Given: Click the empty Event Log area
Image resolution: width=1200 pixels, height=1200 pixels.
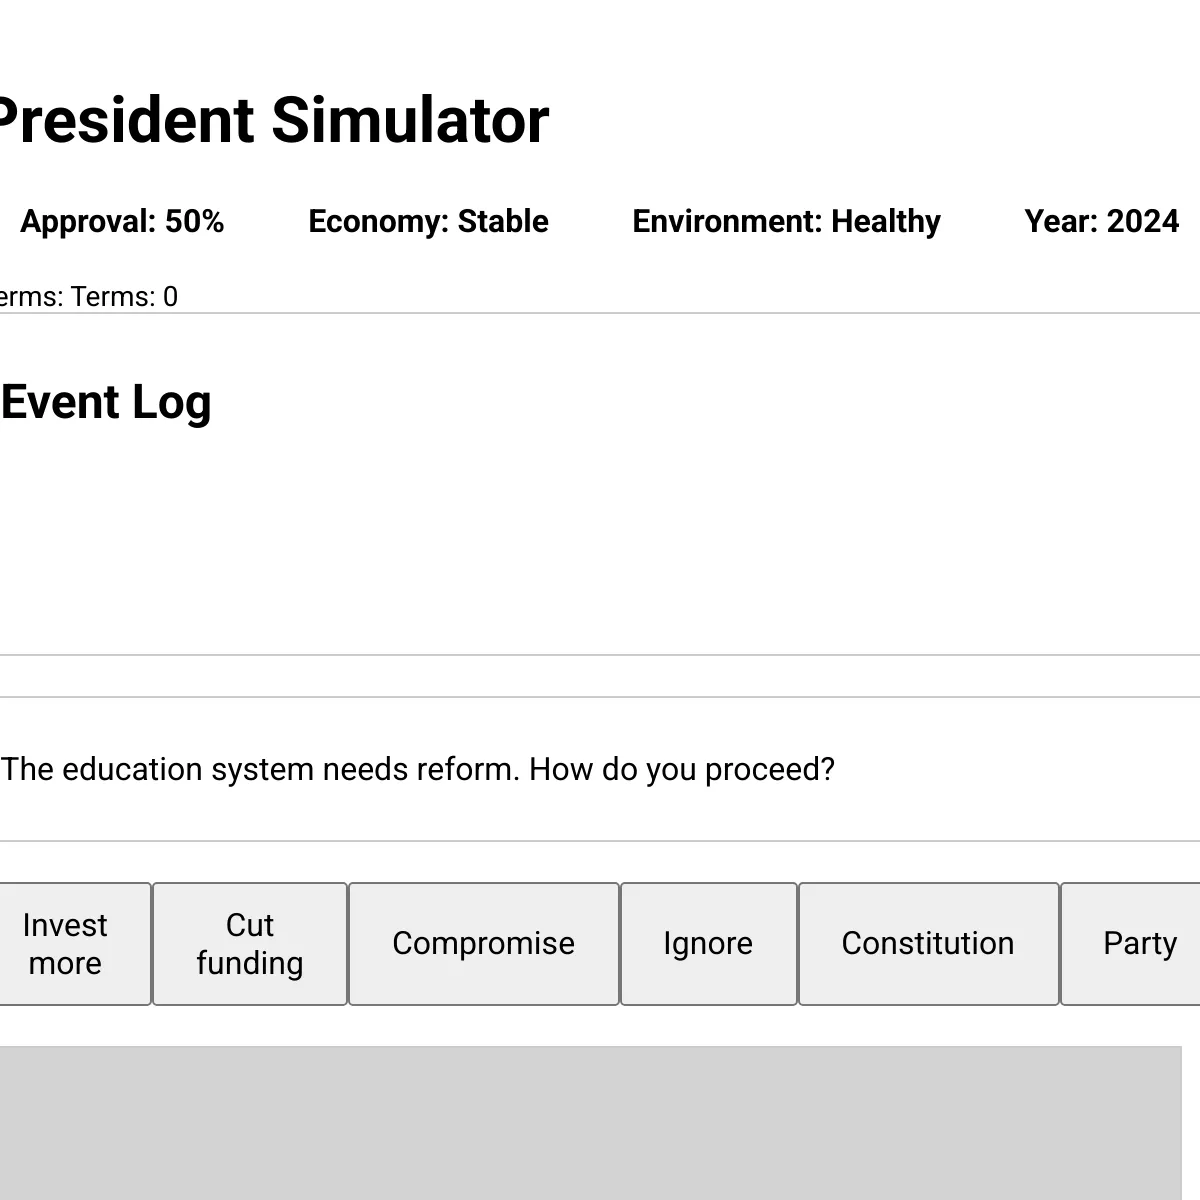Looking at the screenshot, I should coord(600,545).
